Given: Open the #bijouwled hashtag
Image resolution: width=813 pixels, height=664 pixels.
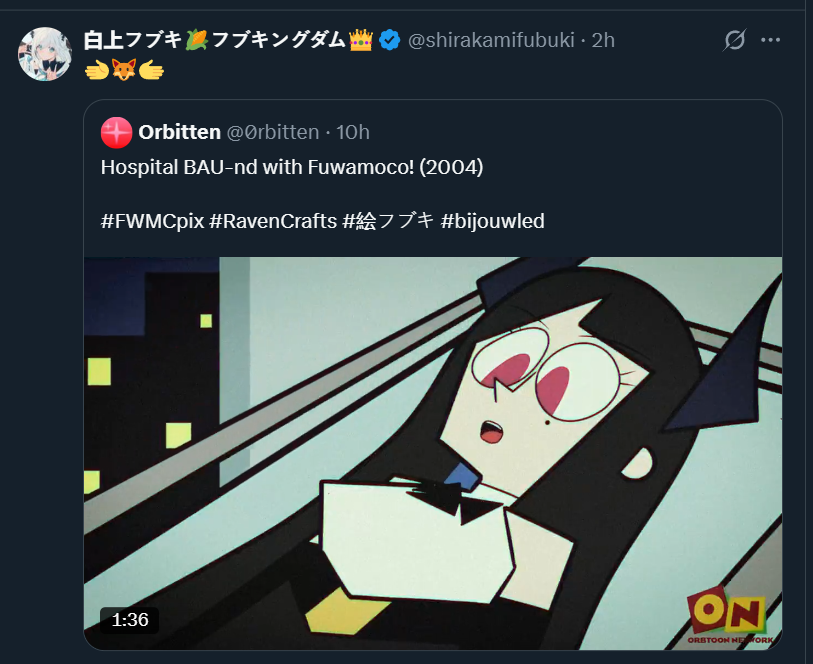Looking at the screenshot, I should point(493,221).
